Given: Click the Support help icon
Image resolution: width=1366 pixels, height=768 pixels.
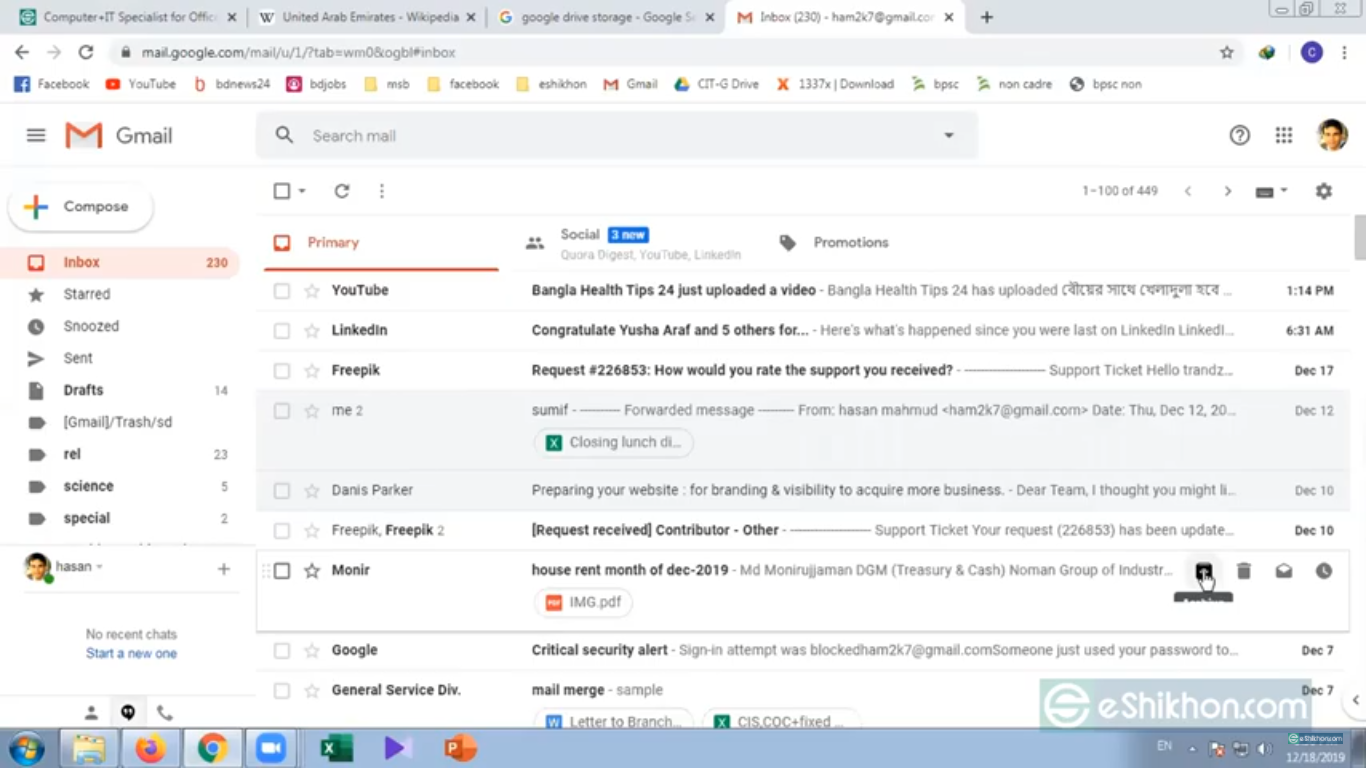Looking at the screenshot, I should [x=1240, y=136].
